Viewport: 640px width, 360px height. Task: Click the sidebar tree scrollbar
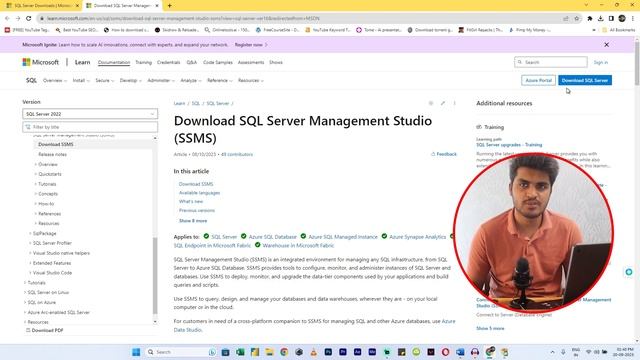point(155,276)
